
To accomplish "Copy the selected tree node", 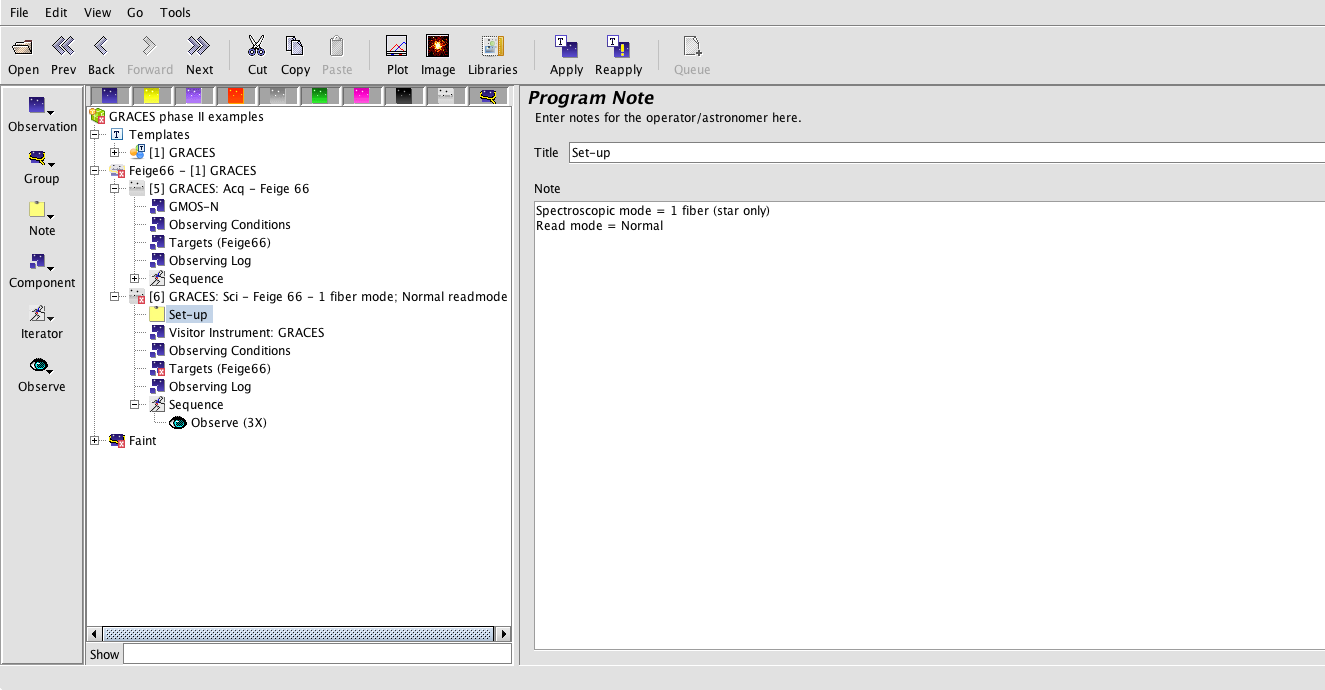I will [295, 55].
